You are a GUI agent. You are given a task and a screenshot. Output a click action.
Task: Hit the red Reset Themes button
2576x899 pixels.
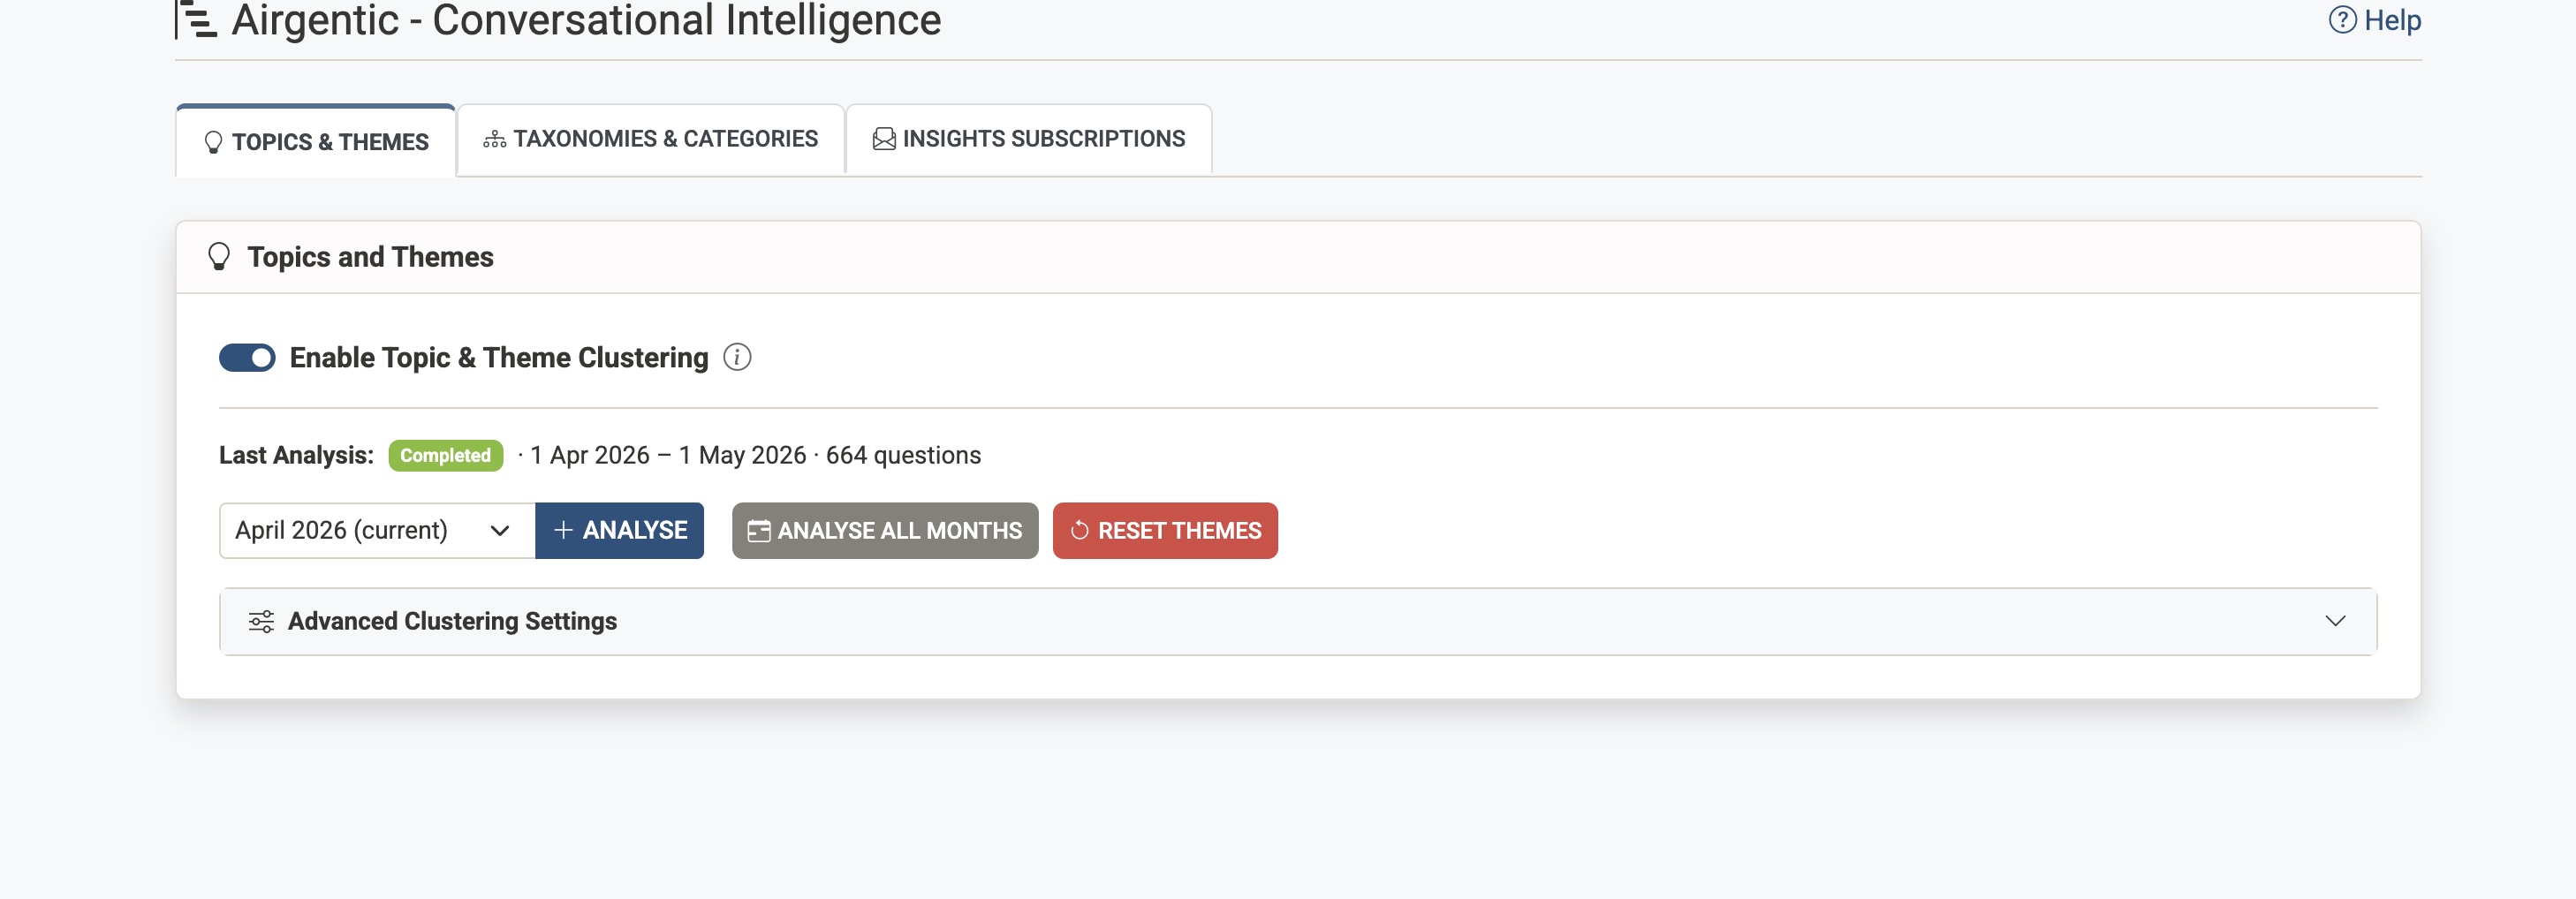[1165, 530]
